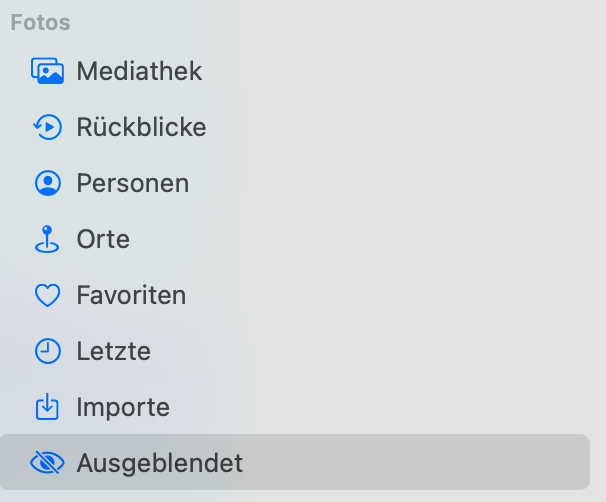Click the Mediathek photo library icon
606x502 pixels.
pos(47,72)
